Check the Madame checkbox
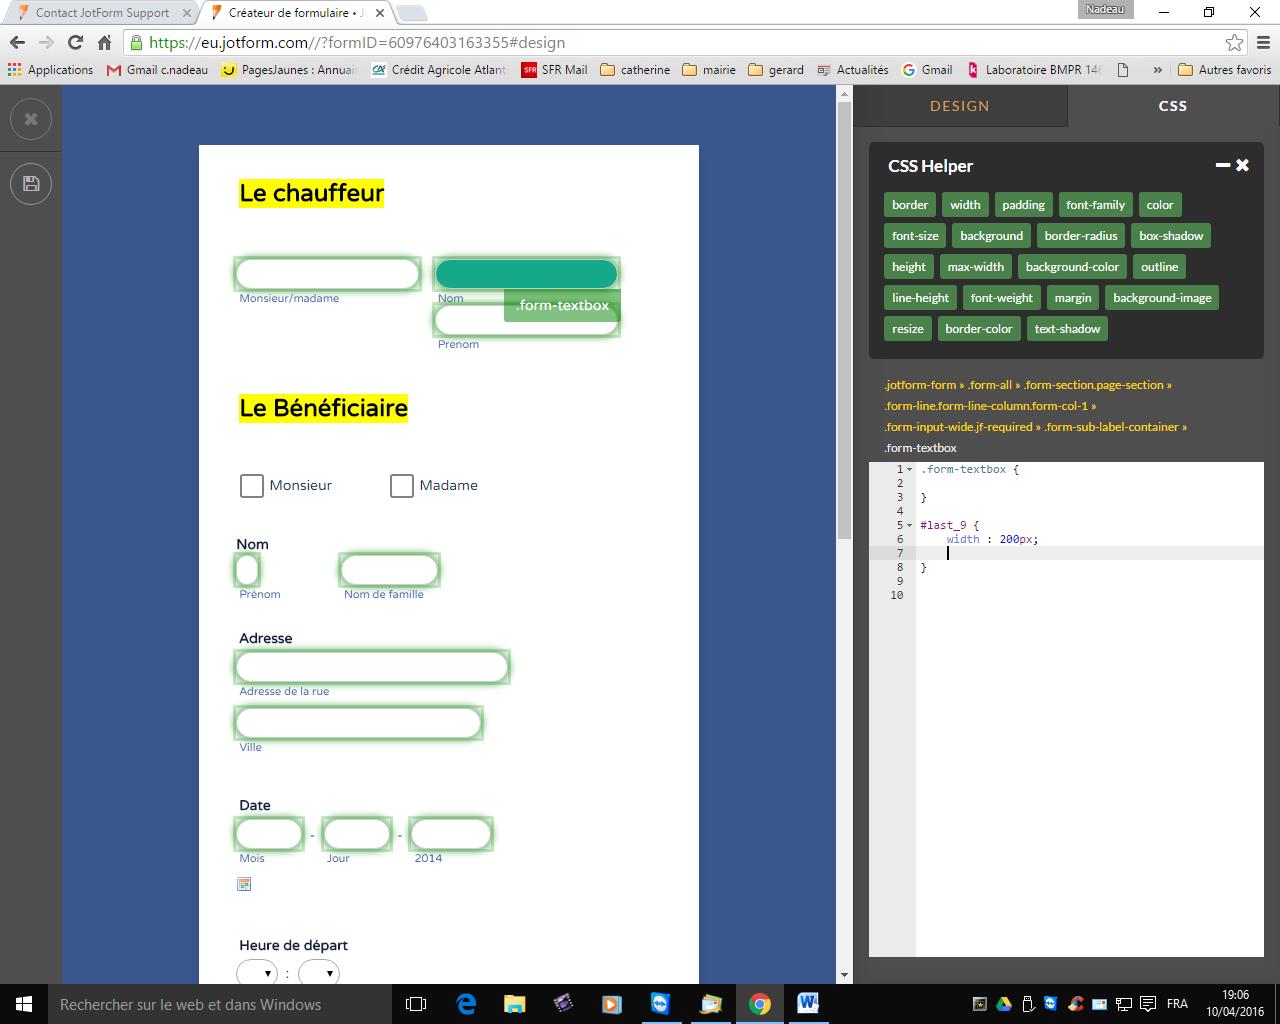This screenshot has height=1024, width=1280. click(402, 486)
